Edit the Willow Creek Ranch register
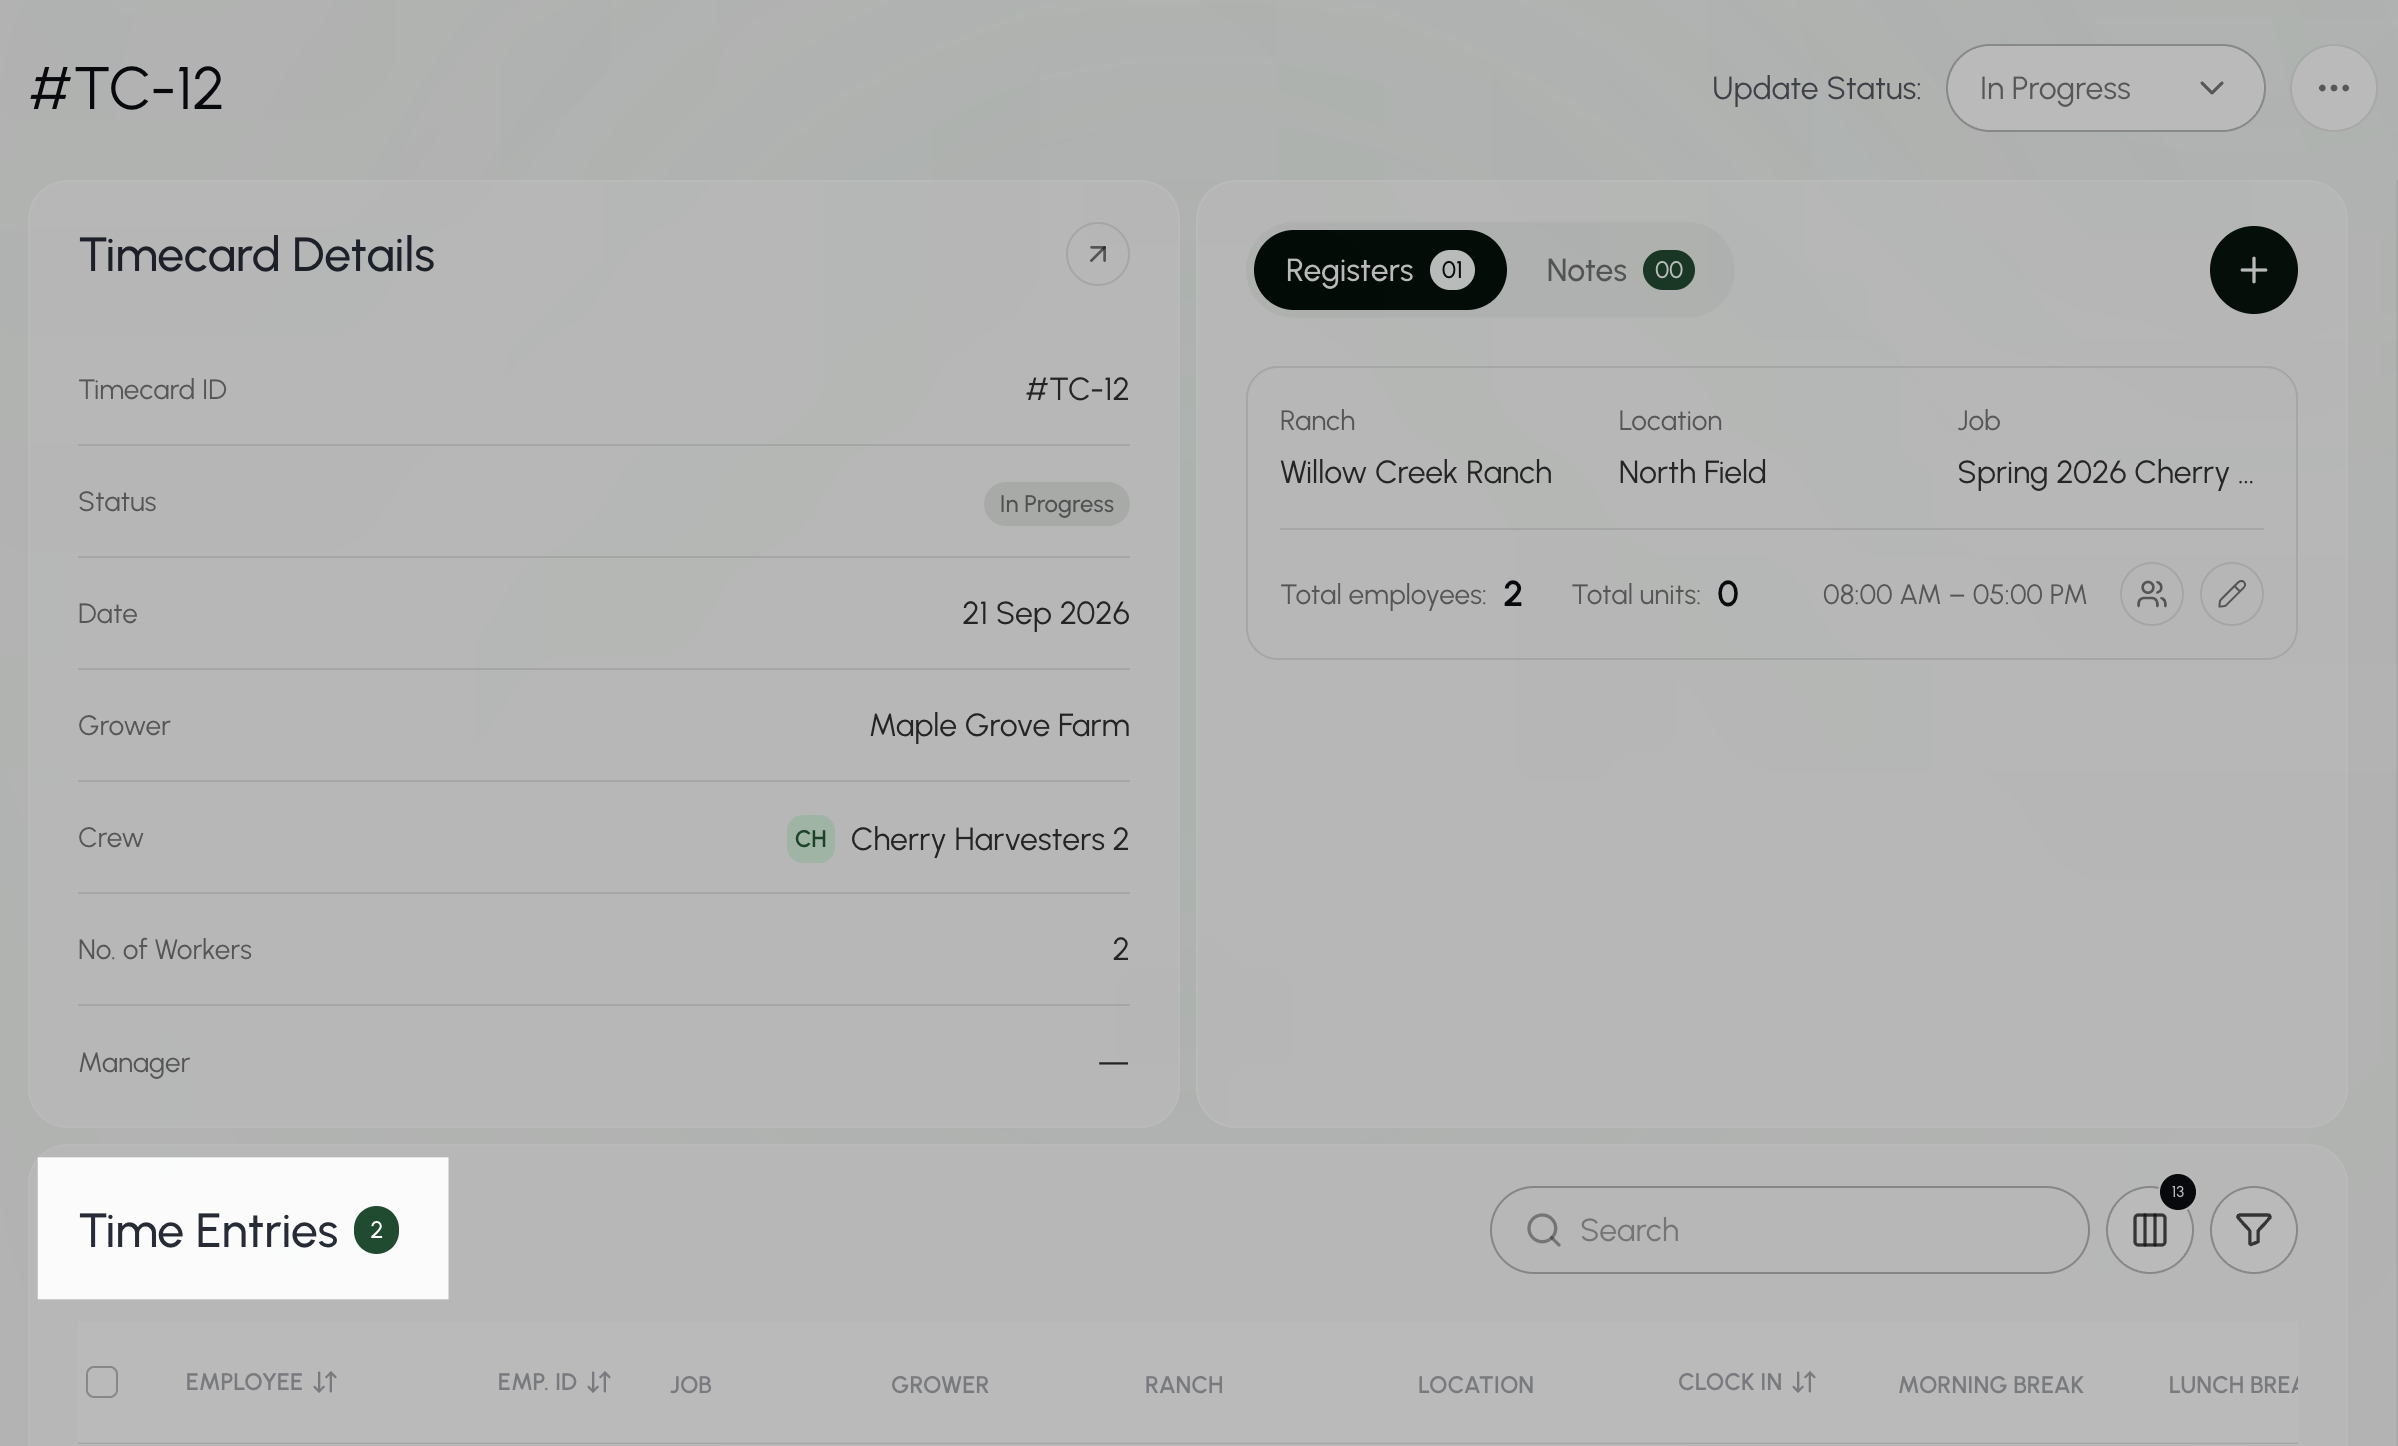Screen dimensions: 2398x1446 2231,594
